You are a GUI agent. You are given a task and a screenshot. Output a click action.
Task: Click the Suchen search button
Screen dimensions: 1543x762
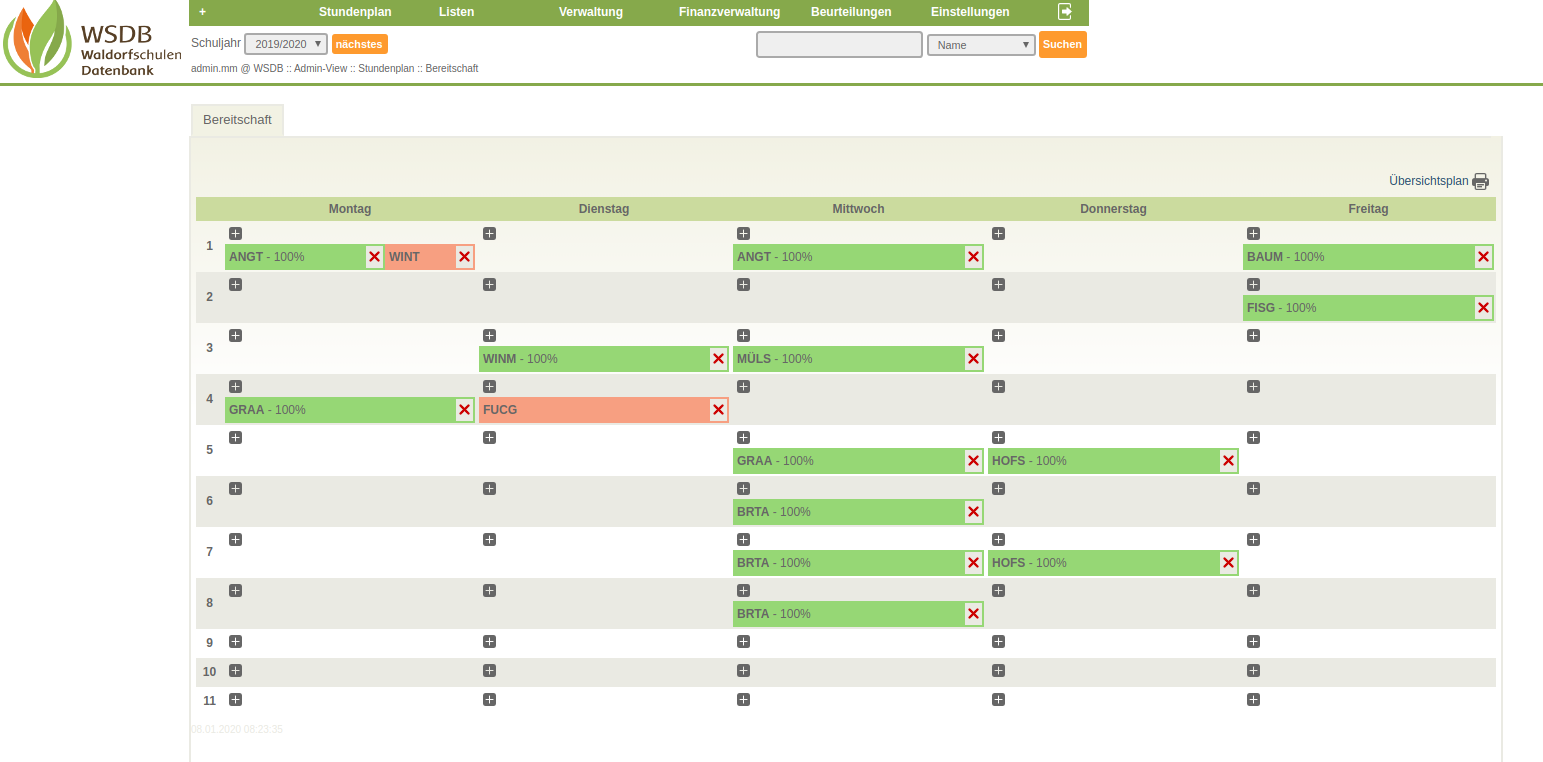1062,44
